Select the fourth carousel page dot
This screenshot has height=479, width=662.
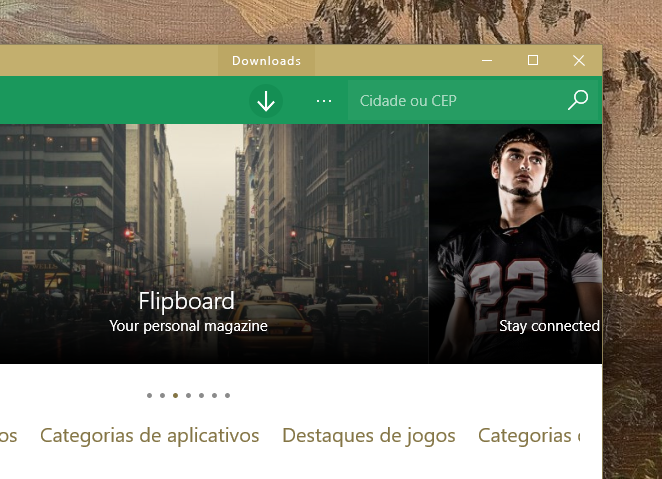[188, 395]
